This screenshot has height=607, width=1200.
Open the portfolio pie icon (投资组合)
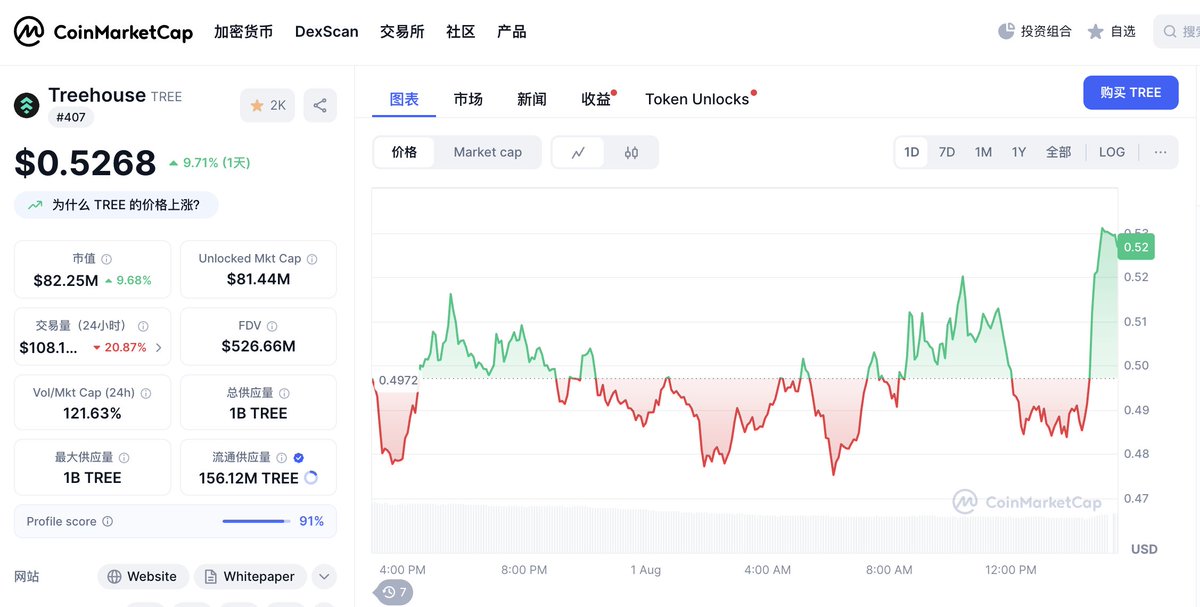point(1006,31)
